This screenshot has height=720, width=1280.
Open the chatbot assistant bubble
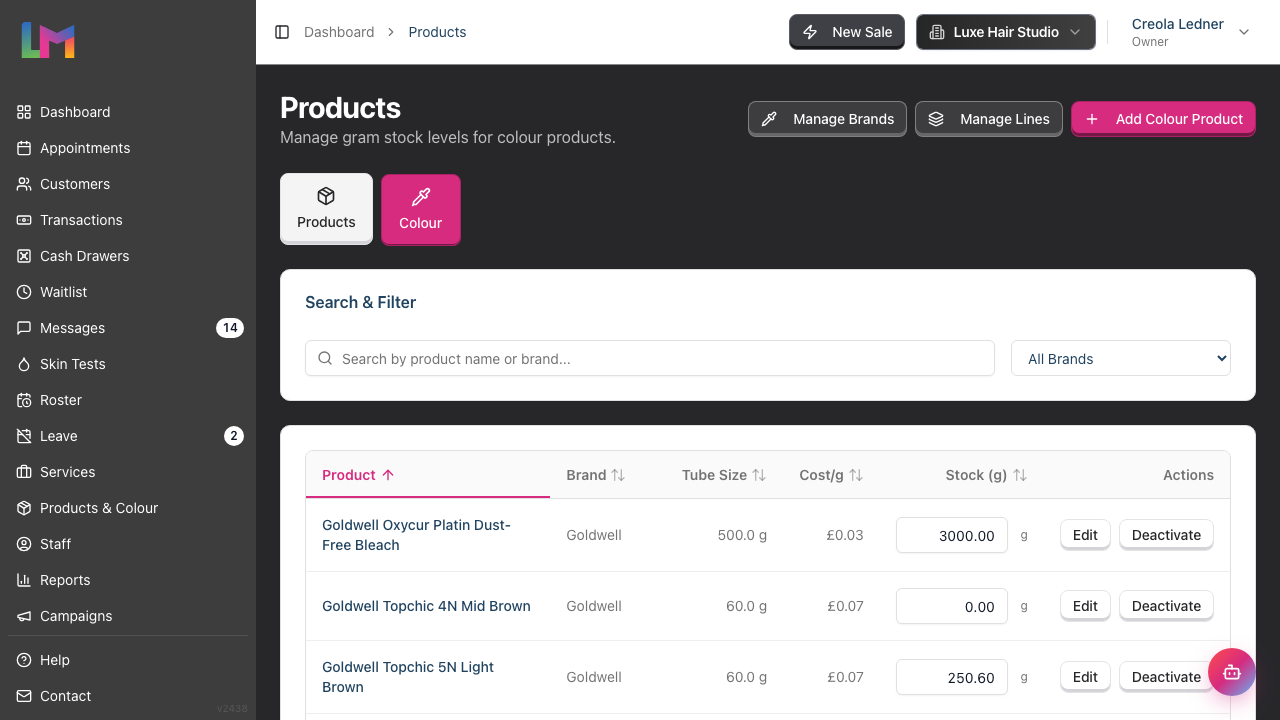point(1231,672)
